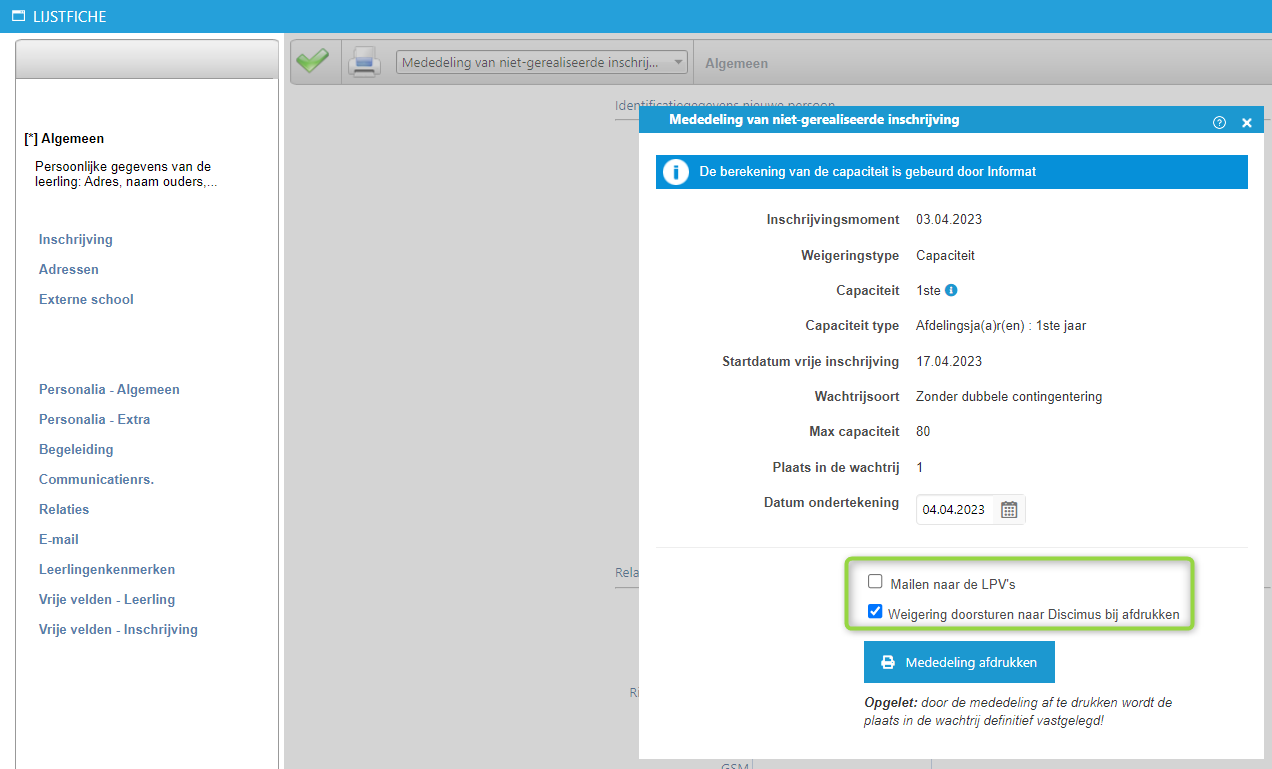Image resolution: width=1272 pixels, height=769 pixels.
Task: Enable Mailen naar de LPV's checkbox
Action: pyautogui.click(x=875, y=582)
